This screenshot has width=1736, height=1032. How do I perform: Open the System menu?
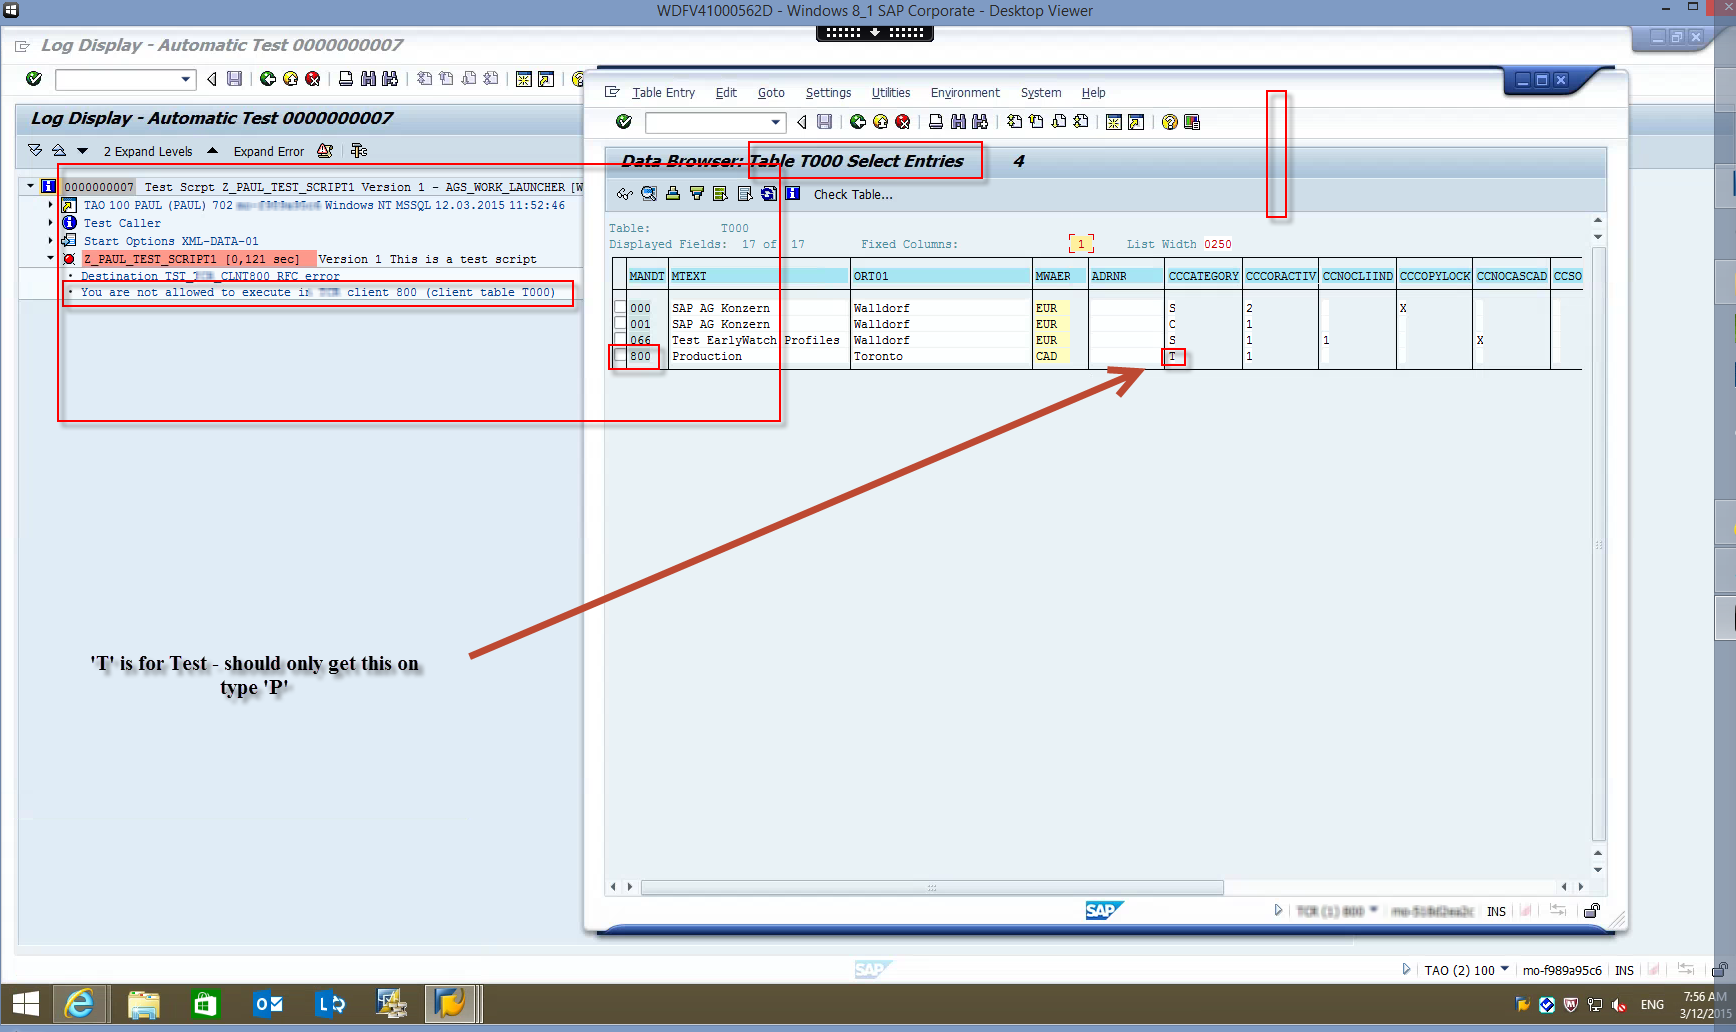pyautogui.click(x=1041, y=93)
